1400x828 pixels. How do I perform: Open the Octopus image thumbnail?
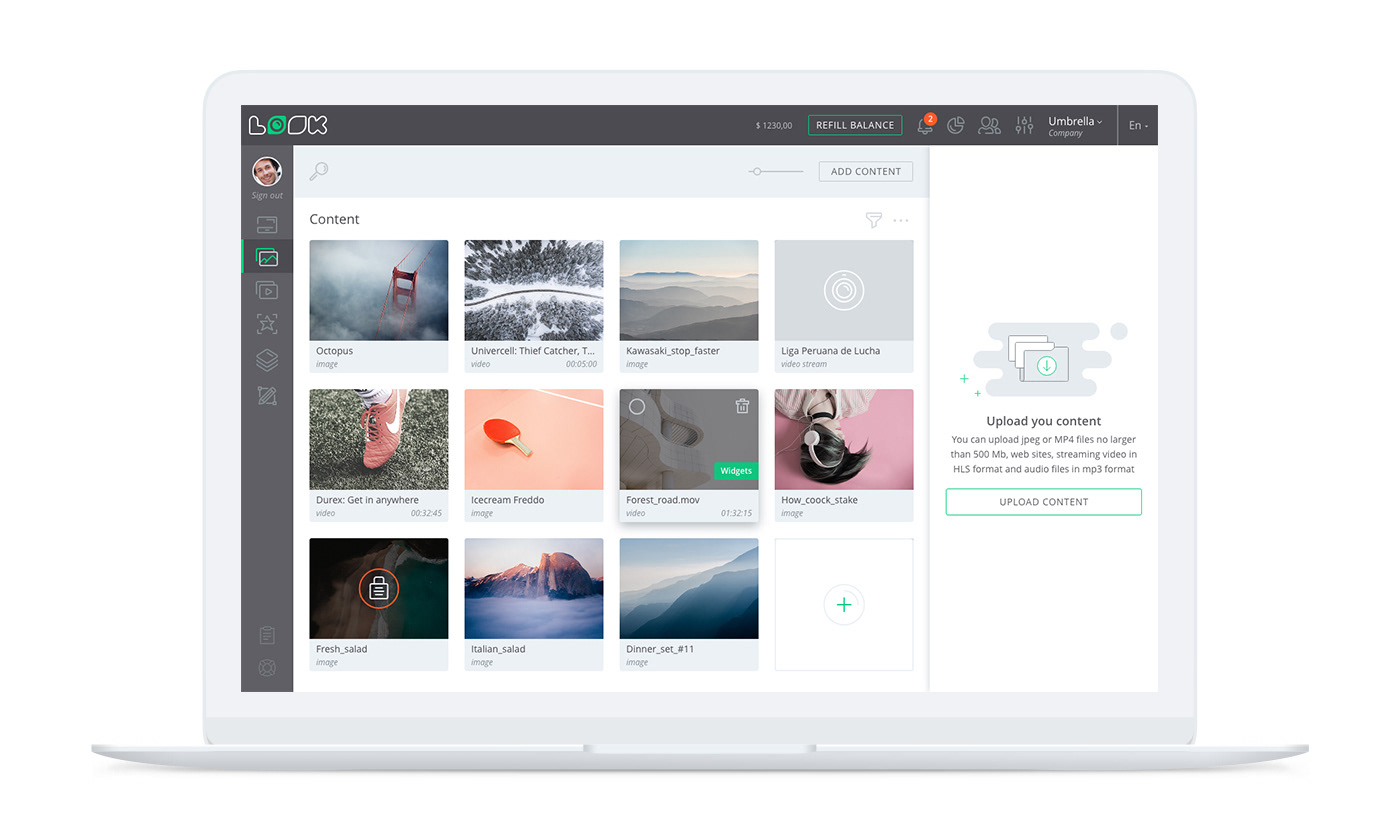(x=379, y=290)
